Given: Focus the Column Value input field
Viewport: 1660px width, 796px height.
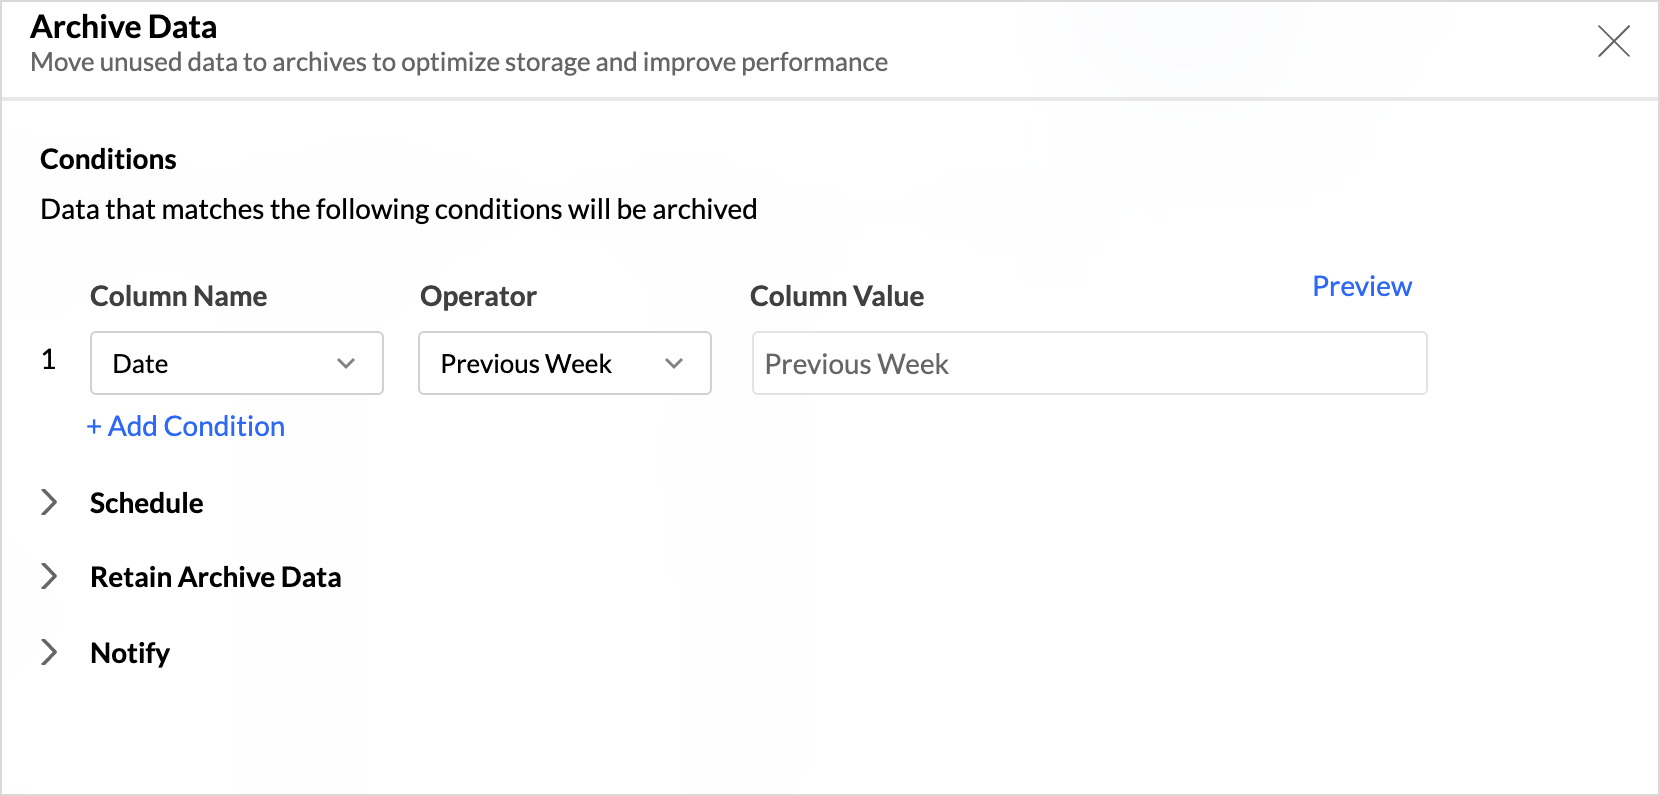Looking at the screenshot, I should coord(1088,363).
